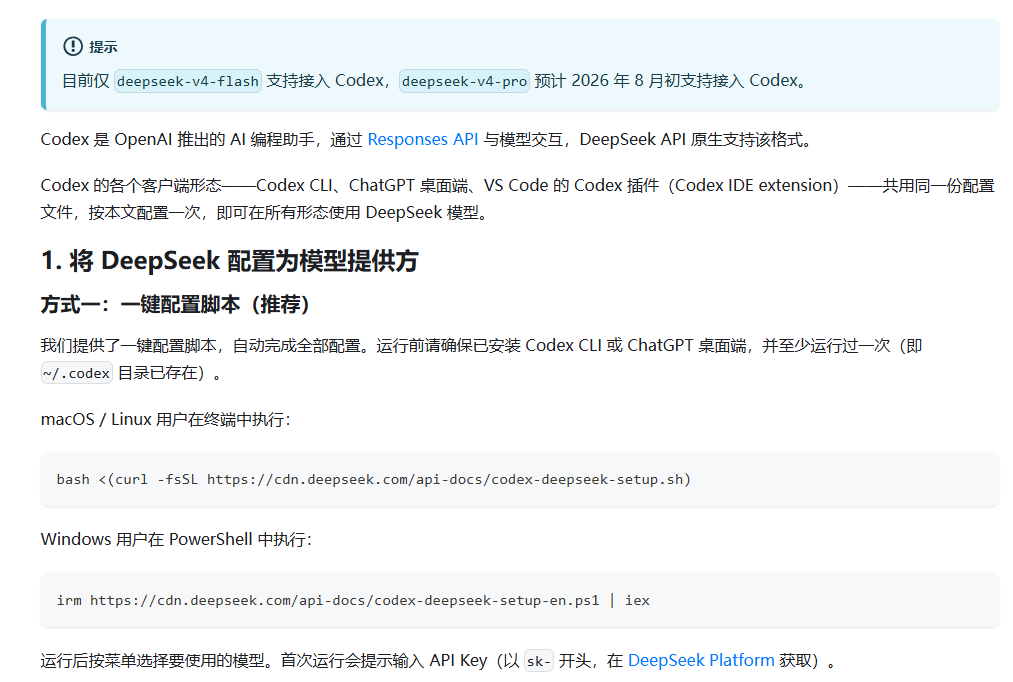Screen dimensions: 1013x682
Task: Click the bash curl setup command block
Action: 520,479
